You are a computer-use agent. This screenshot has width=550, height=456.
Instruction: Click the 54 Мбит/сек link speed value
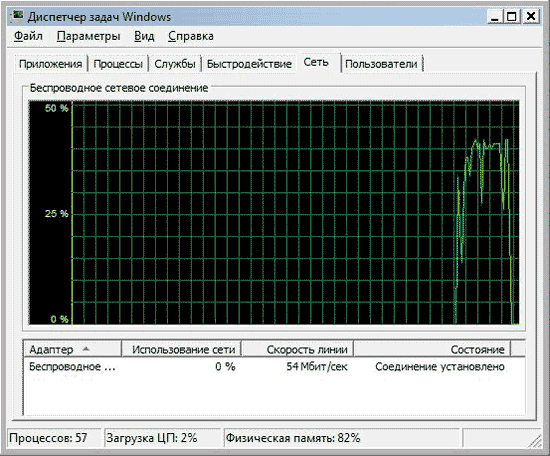click(x=317, y=367)
